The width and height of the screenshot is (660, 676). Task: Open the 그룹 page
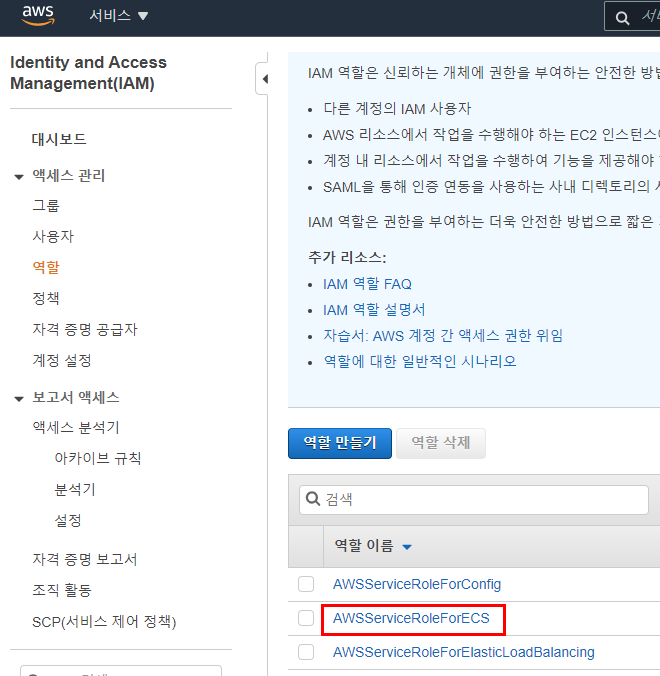point(46,205)
